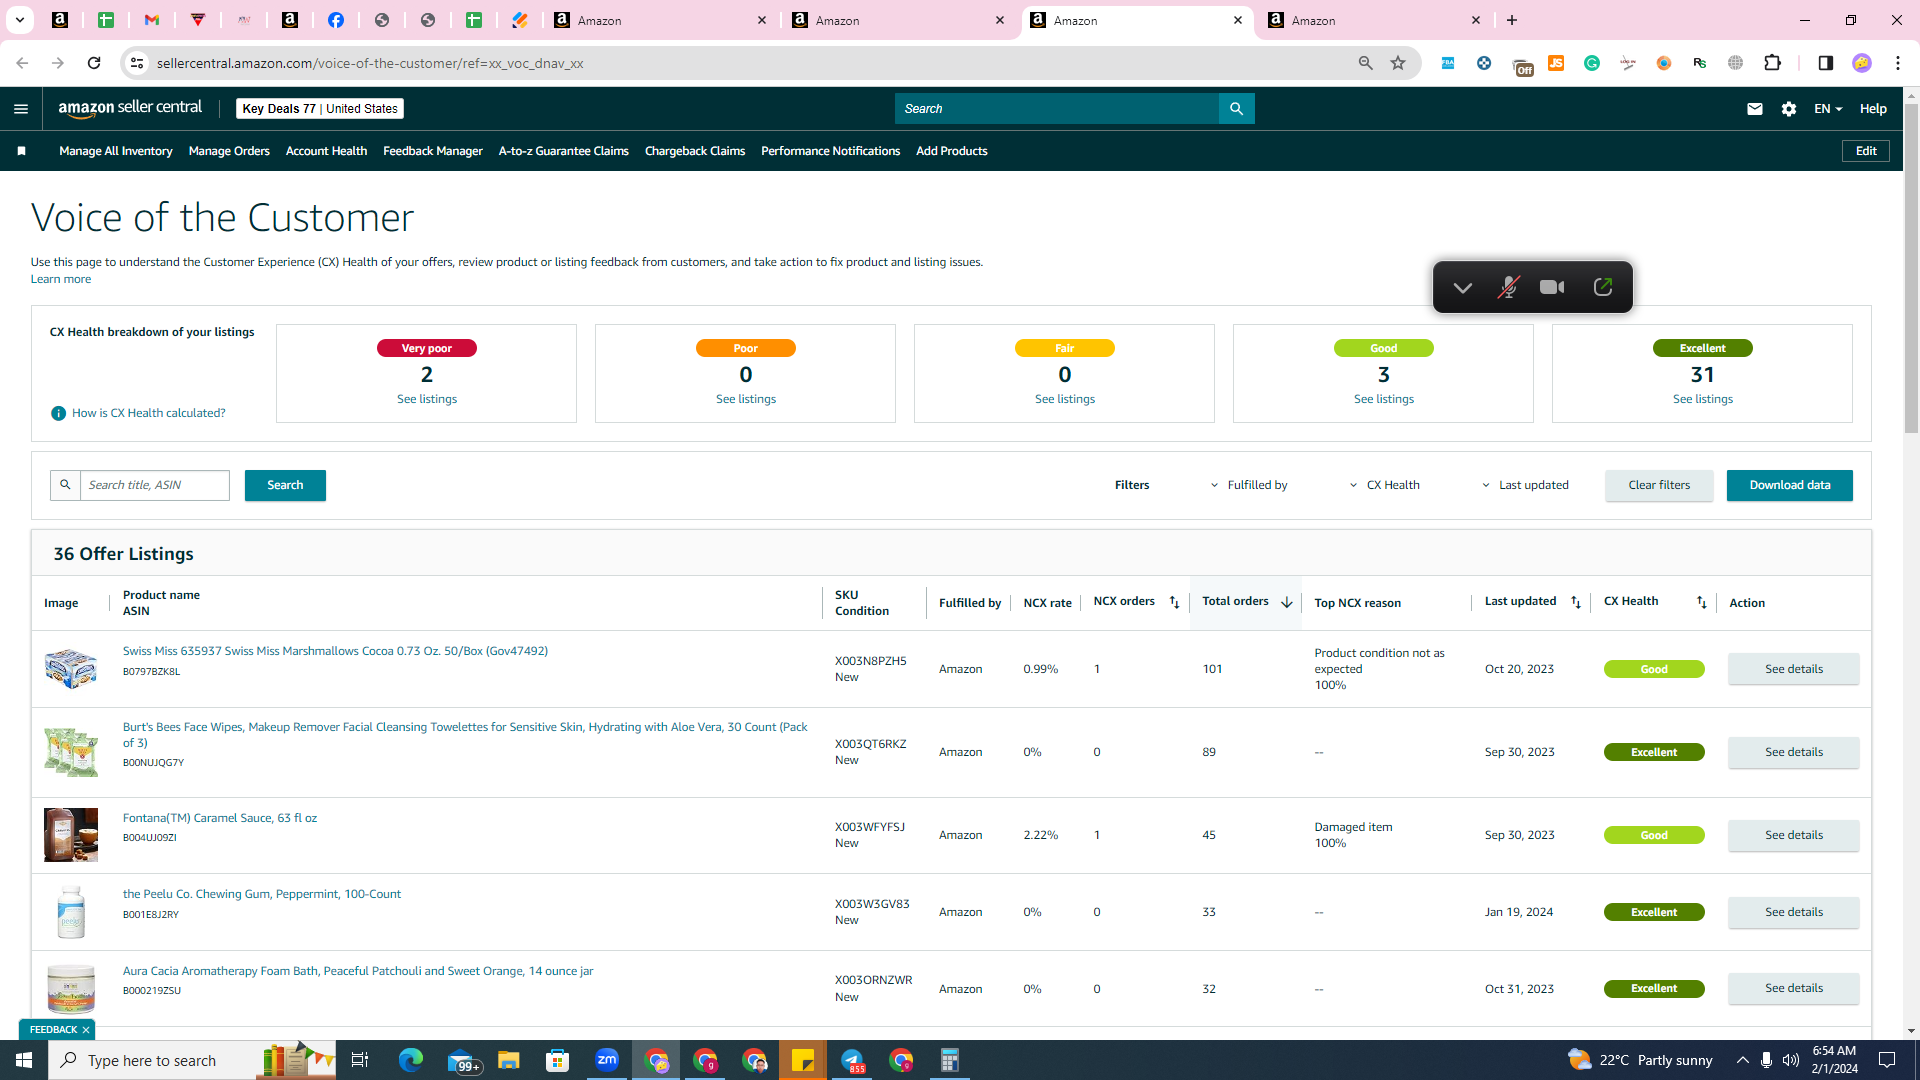The width and height of the screenshot is (1920, 1080).
Task: Mute the microphone in the floating meeting bar
Action: click(x=1508, y=288)
